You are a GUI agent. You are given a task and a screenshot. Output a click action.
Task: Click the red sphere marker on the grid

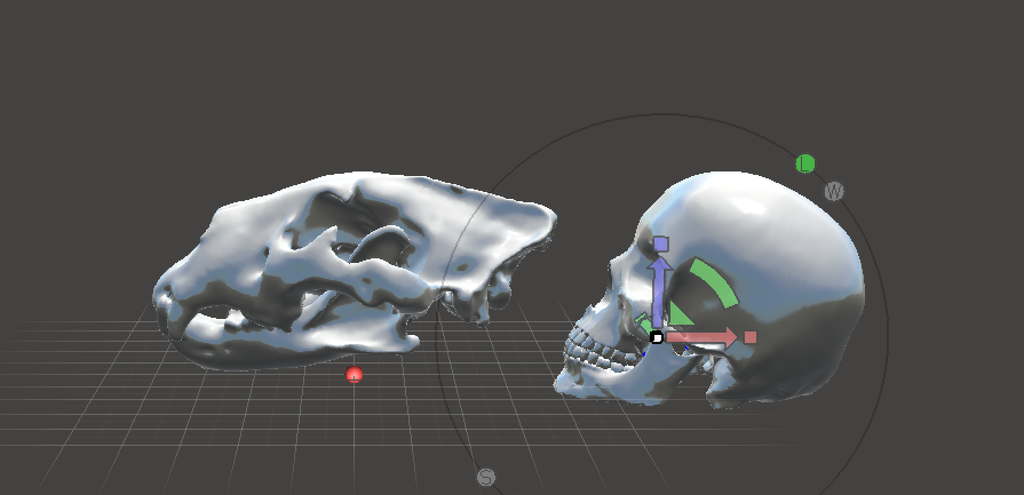[354, 375]
